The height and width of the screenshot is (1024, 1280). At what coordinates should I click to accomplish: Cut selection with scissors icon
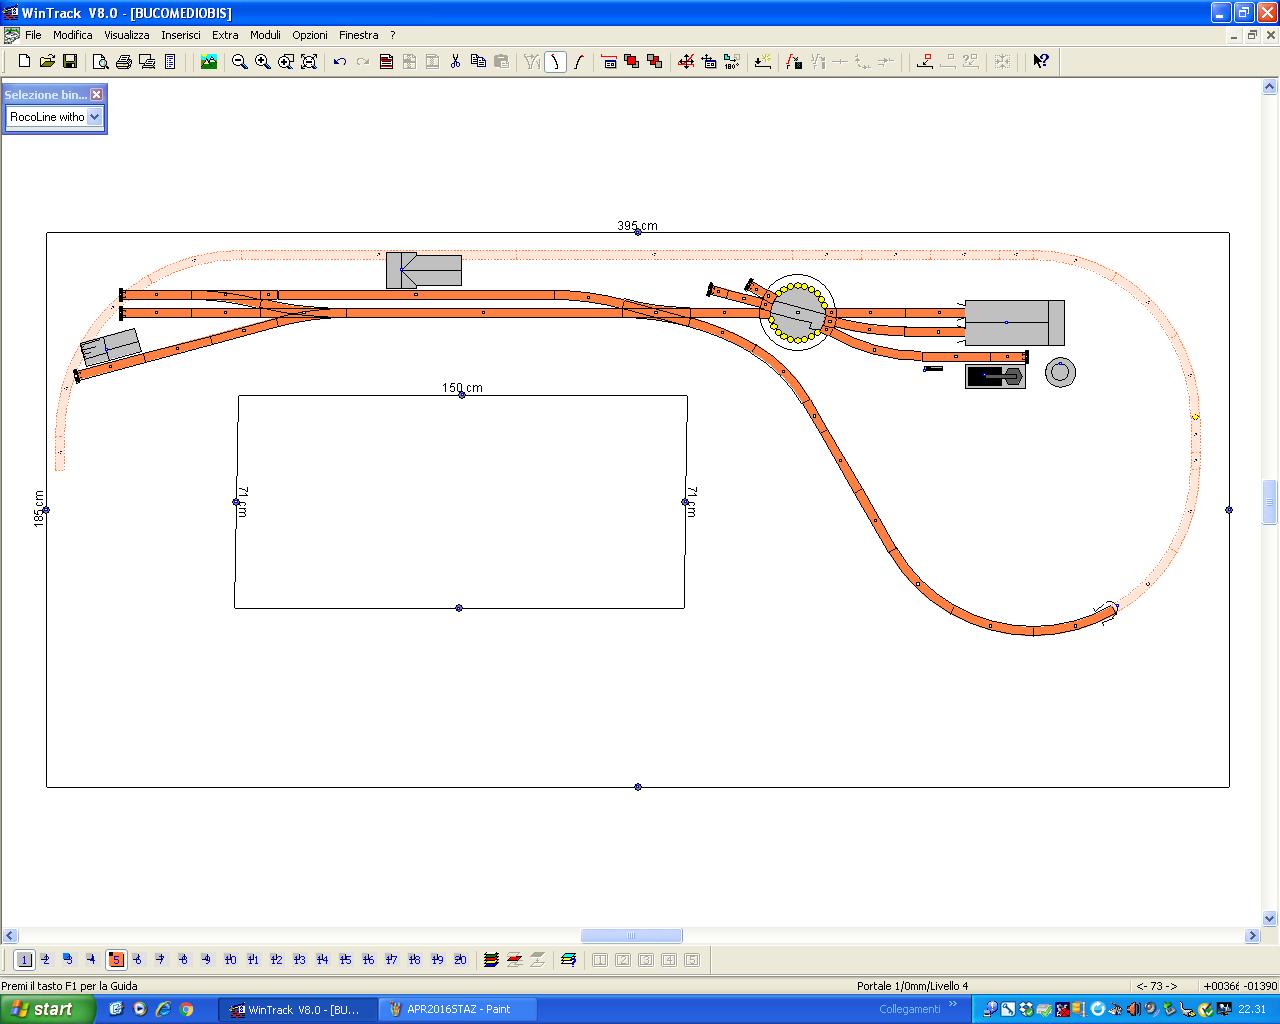pos(455,61)
